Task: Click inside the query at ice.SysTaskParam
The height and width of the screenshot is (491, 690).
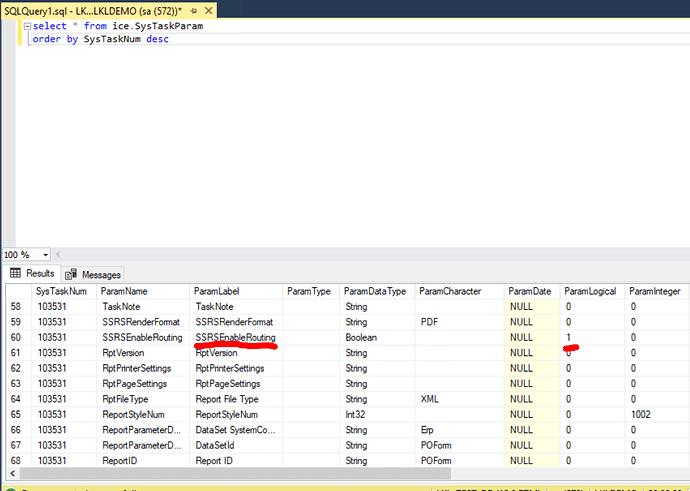Action: point(158,26)
